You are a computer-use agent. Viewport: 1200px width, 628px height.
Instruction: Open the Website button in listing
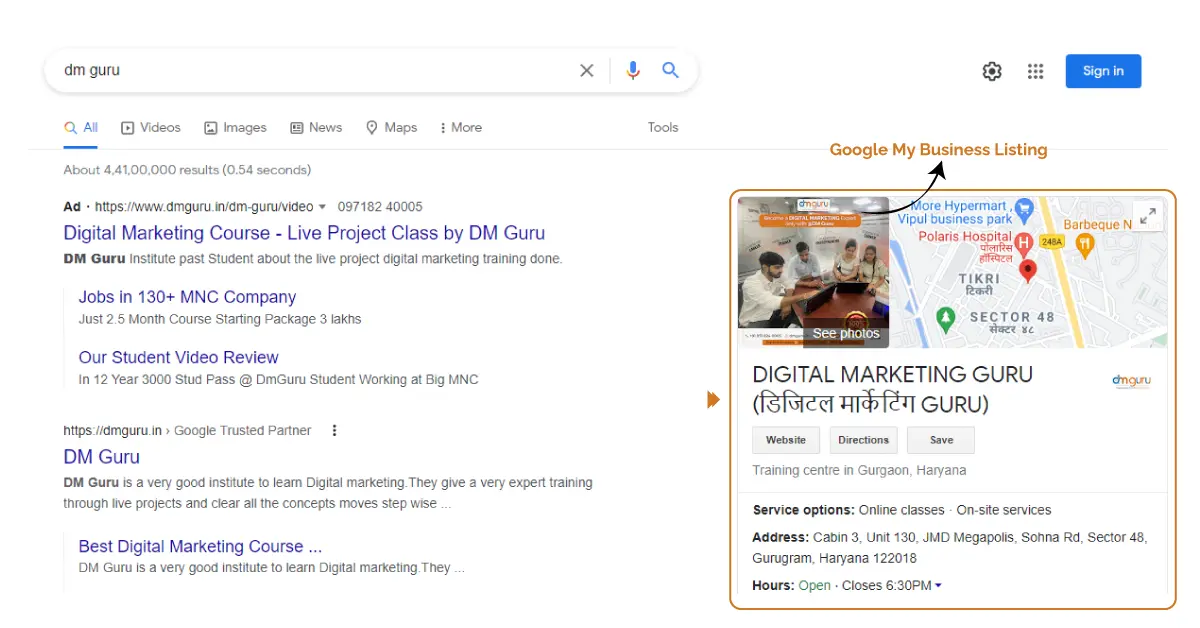[785, 440]
